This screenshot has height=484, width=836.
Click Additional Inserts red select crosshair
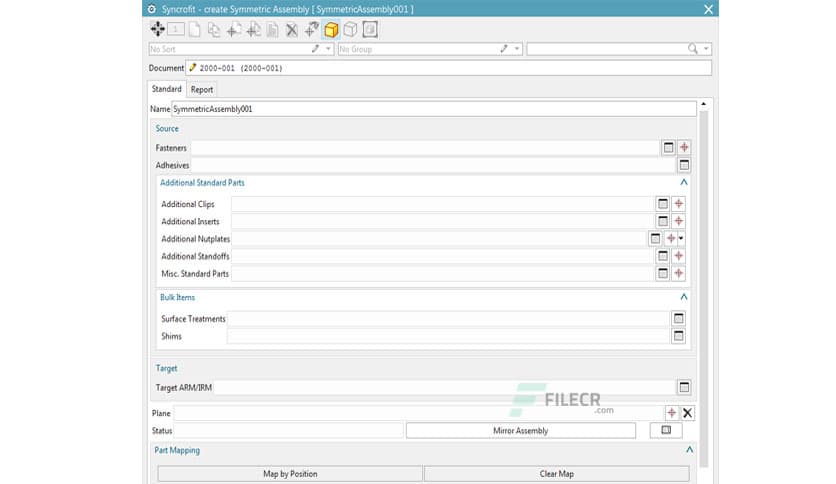(678, 221)
